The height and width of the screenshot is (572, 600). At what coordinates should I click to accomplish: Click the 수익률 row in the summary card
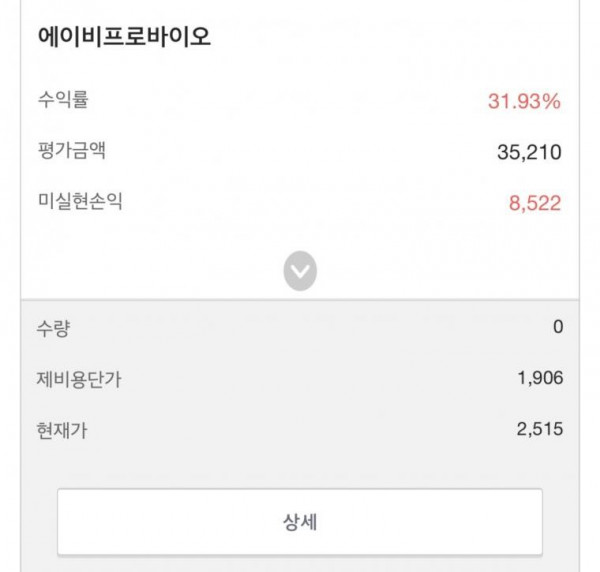(299, 101)
